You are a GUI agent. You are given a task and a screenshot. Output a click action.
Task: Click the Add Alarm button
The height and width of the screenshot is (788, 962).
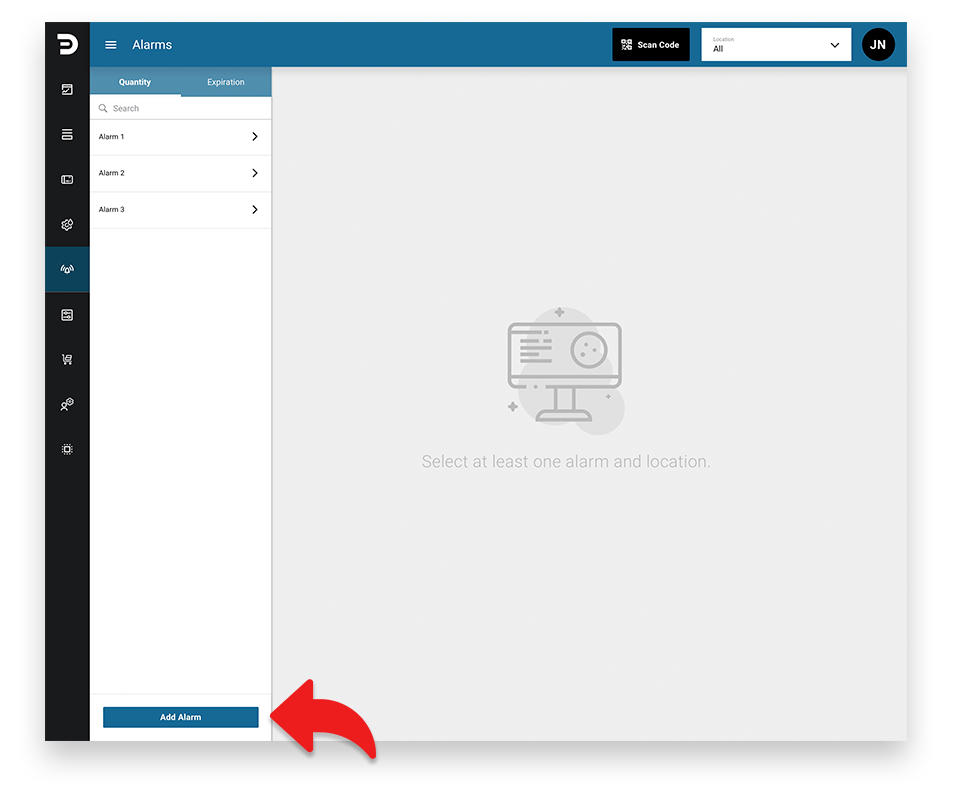click(x=180, y=717)
